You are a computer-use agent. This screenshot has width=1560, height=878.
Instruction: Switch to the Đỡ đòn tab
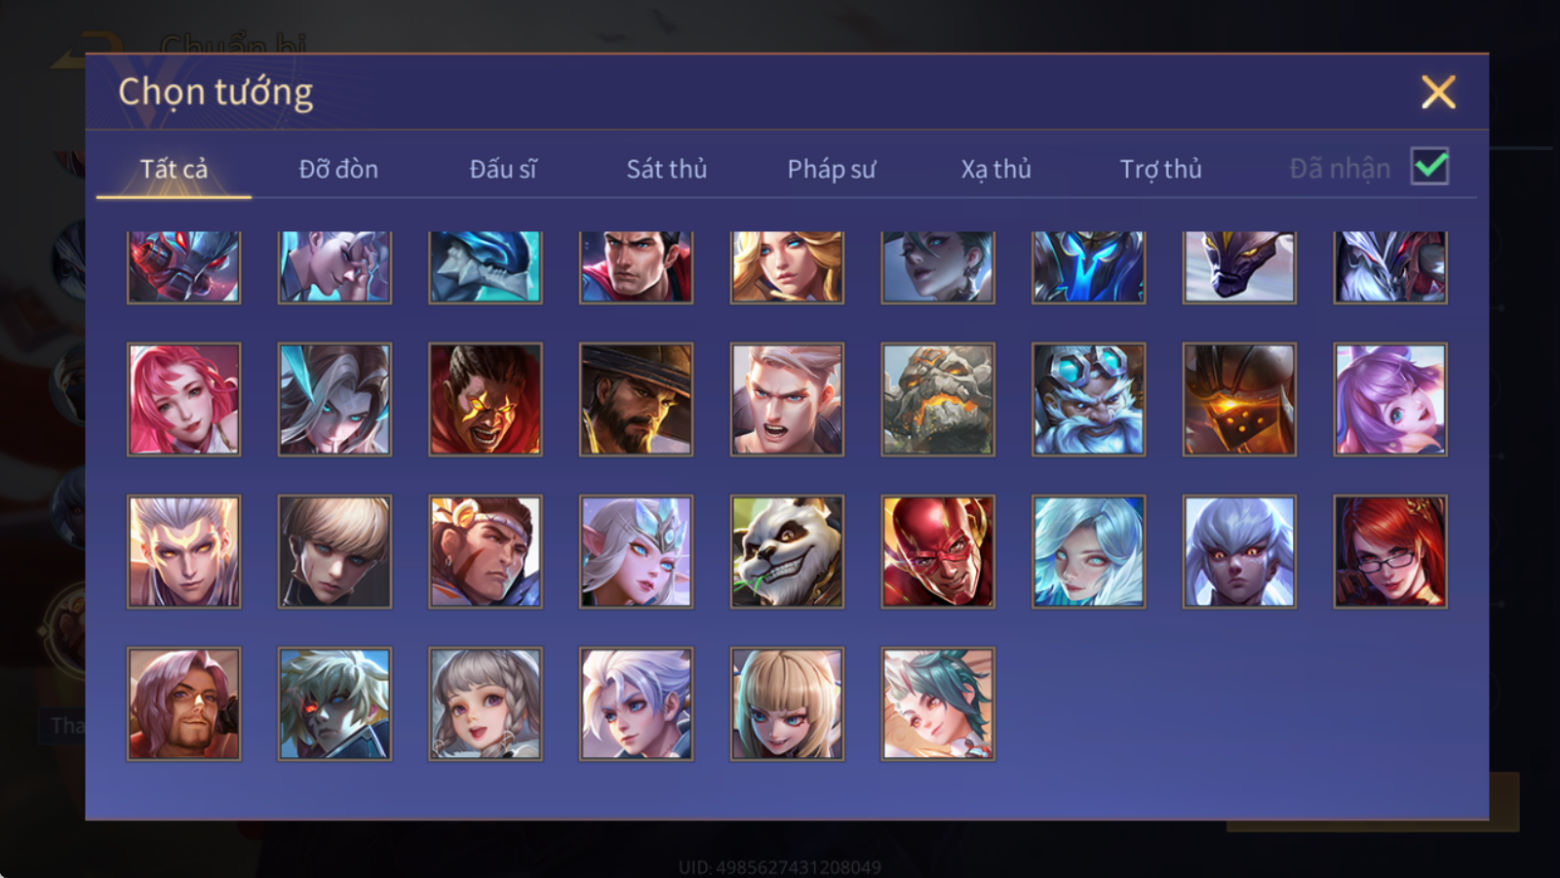coord(339,169)
